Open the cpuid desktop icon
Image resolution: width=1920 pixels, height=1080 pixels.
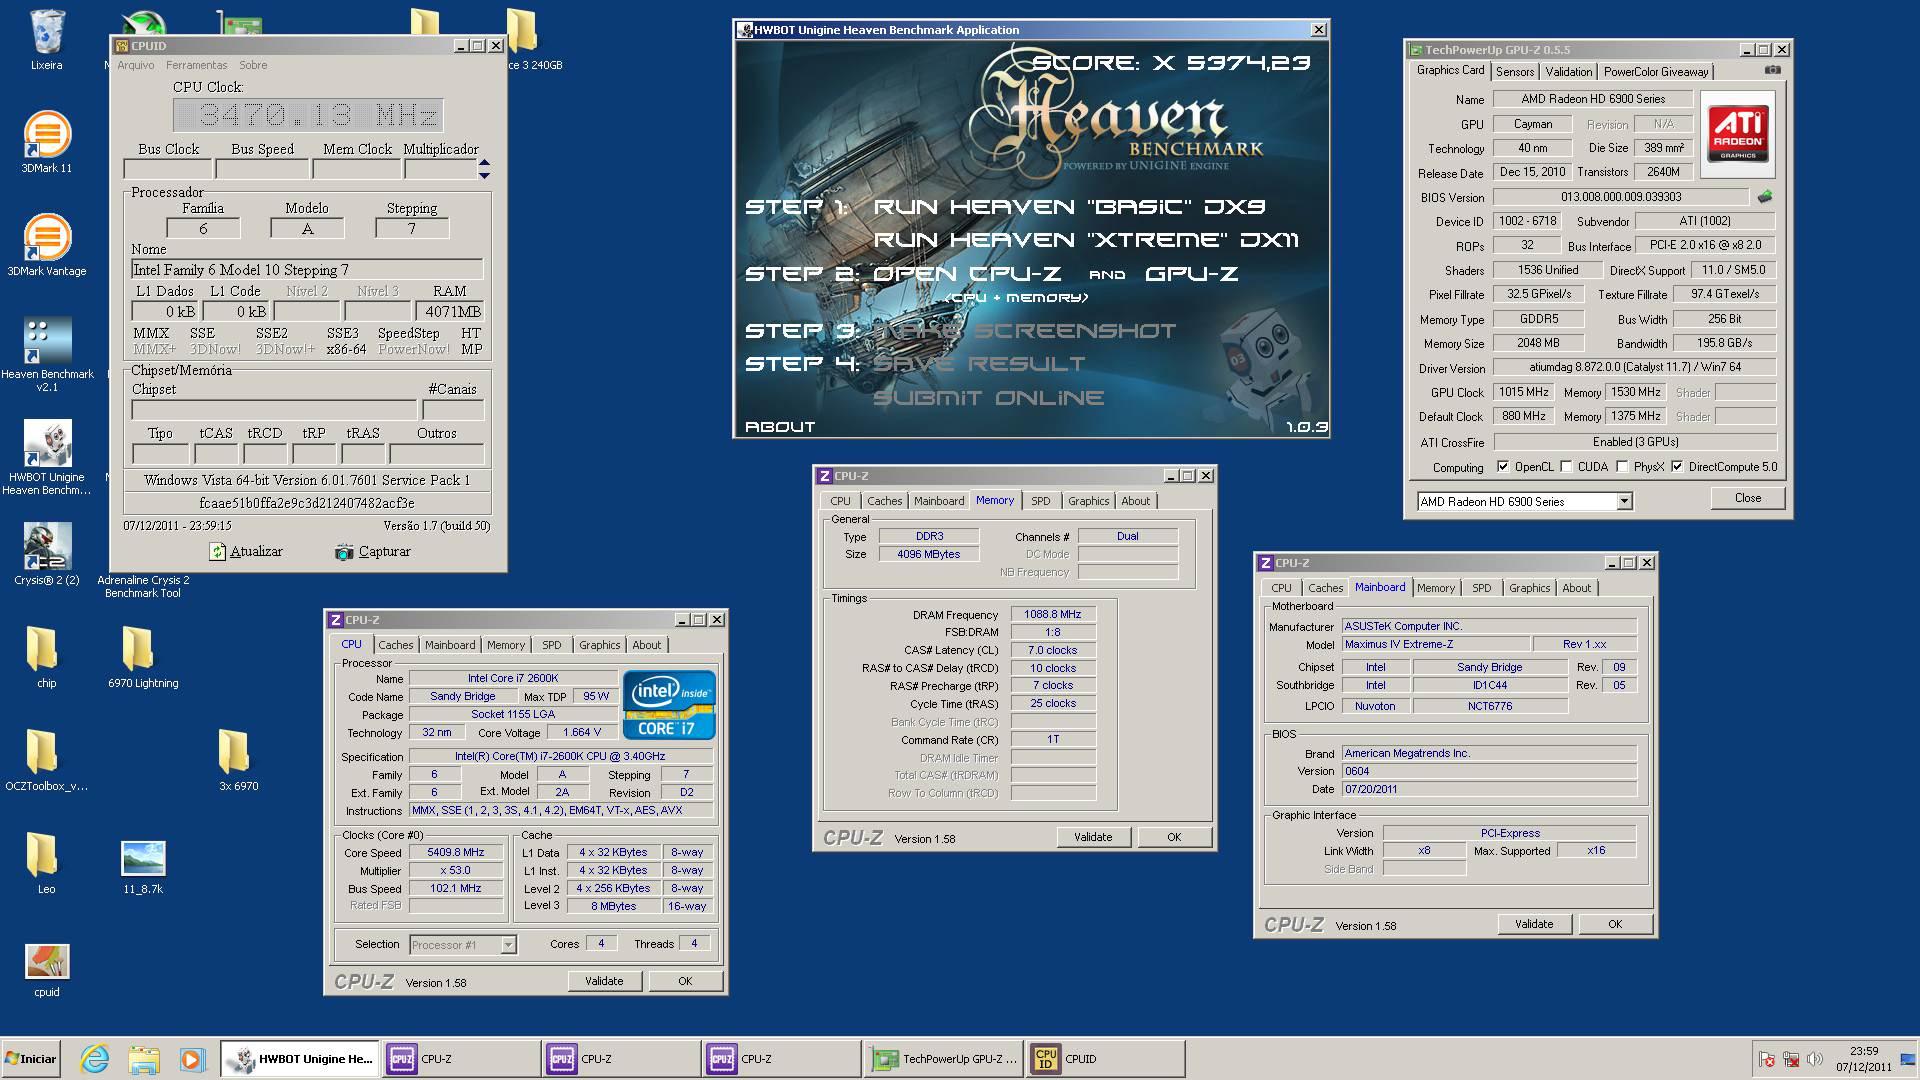click(x=47, y=970)
